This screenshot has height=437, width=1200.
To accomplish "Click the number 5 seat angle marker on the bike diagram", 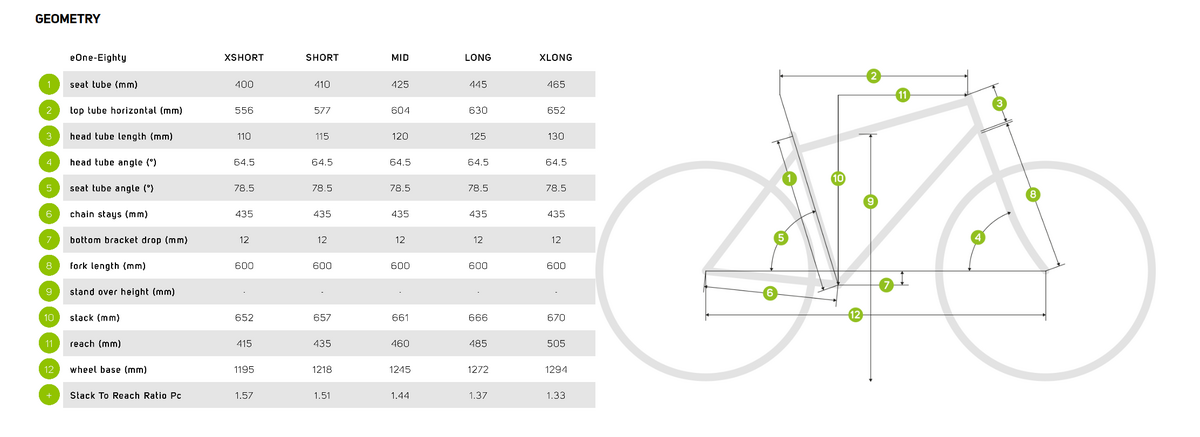I will coord(781,237).
